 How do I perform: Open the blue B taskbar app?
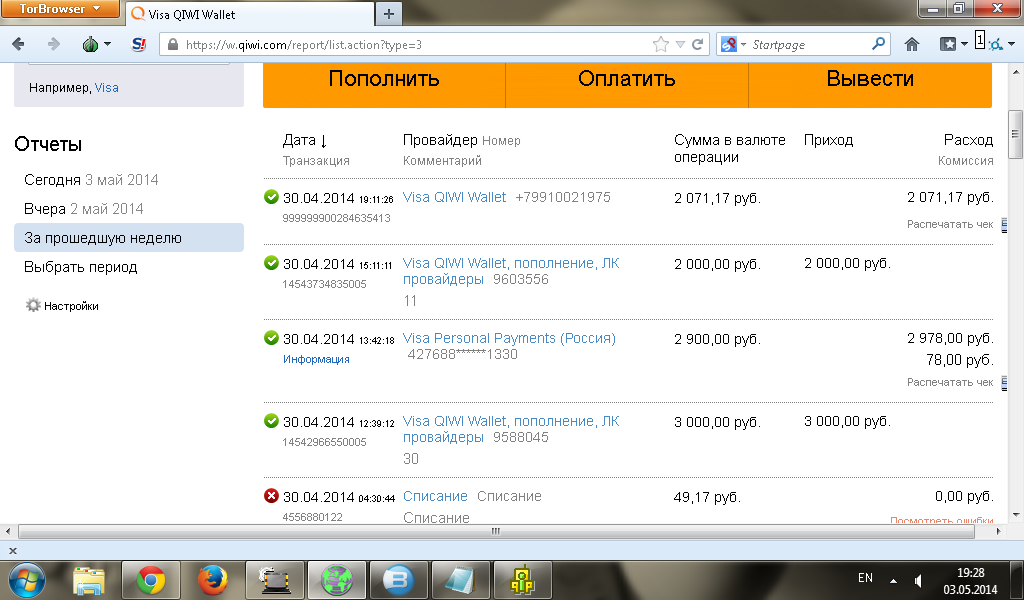[x=398, y=580]
